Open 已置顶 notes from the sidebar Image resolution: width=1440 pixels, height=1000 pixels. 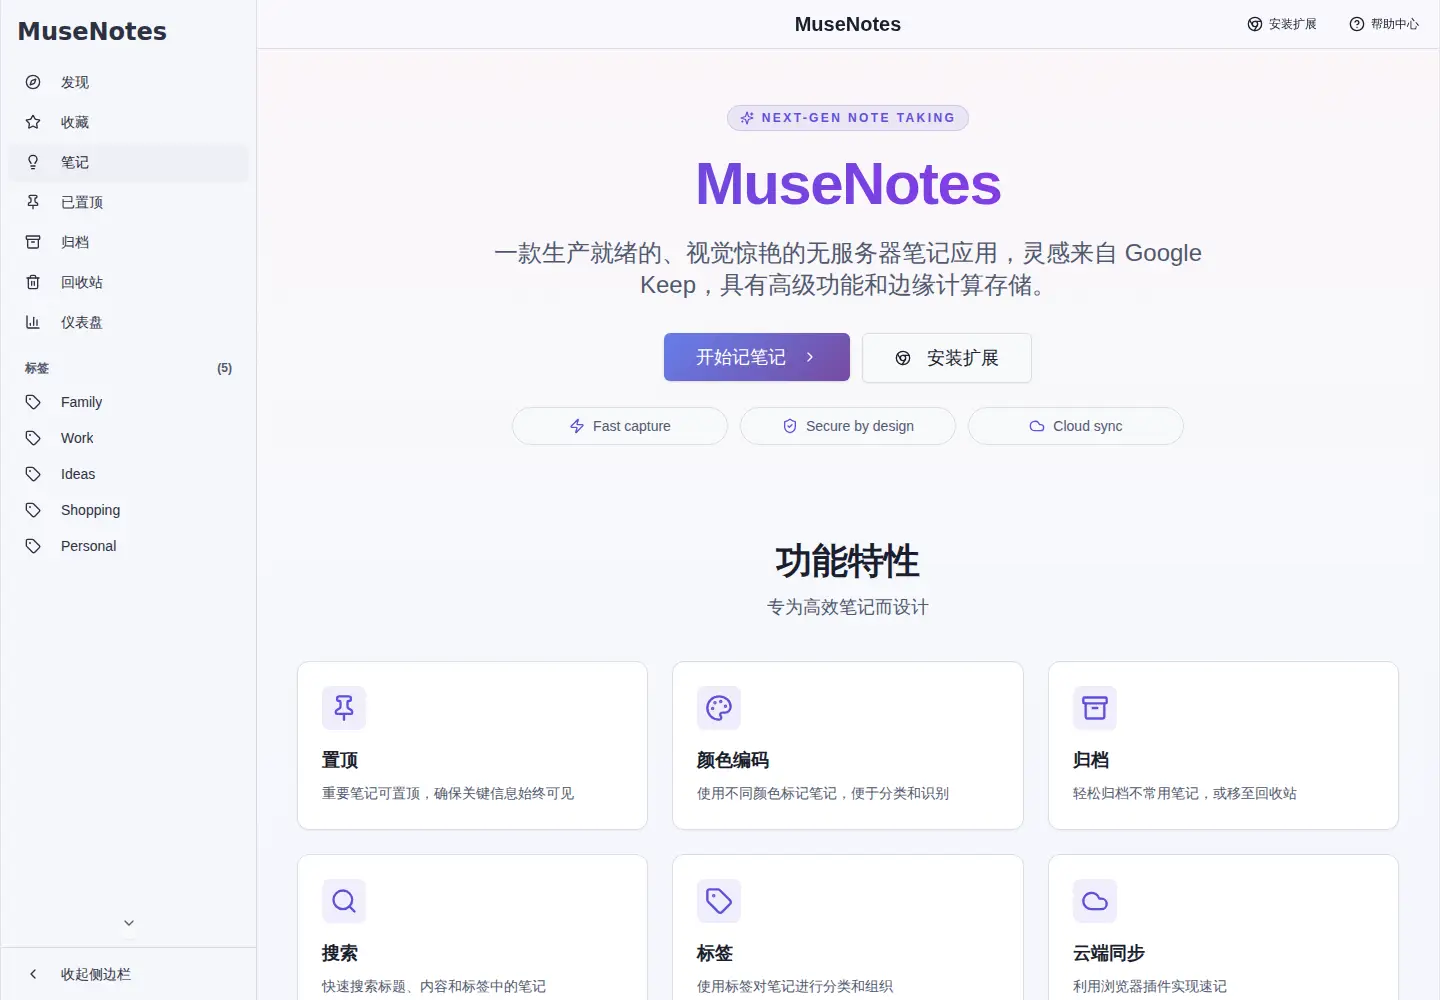[128, 202]
